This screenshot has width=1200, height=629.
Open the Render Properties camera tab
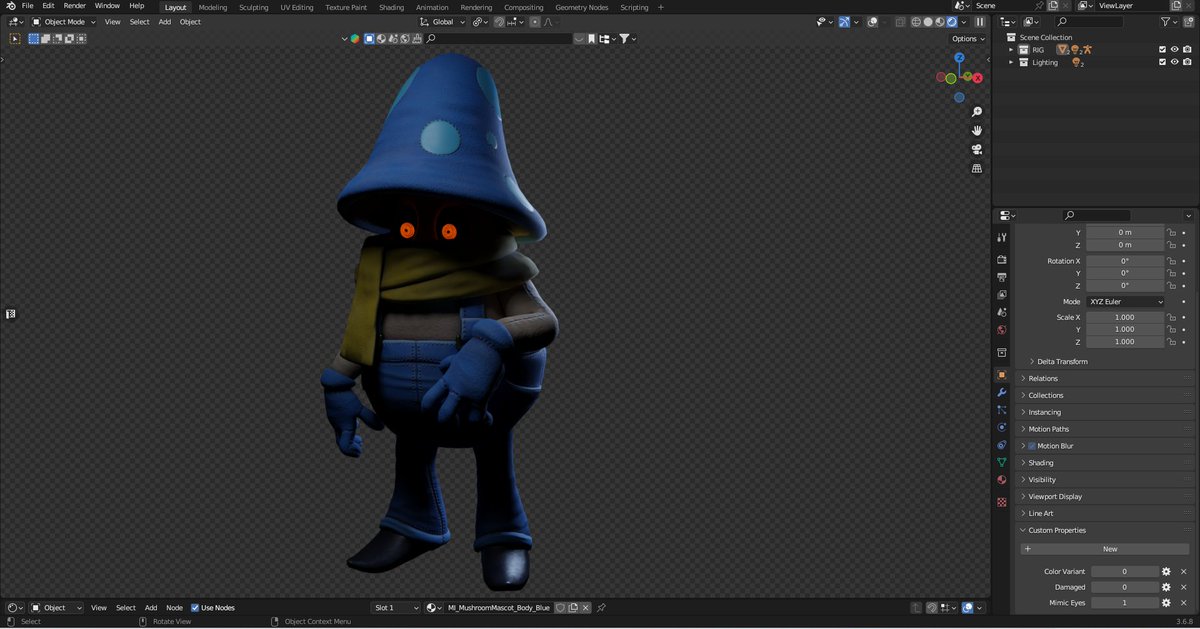[x=1001, y=261]
